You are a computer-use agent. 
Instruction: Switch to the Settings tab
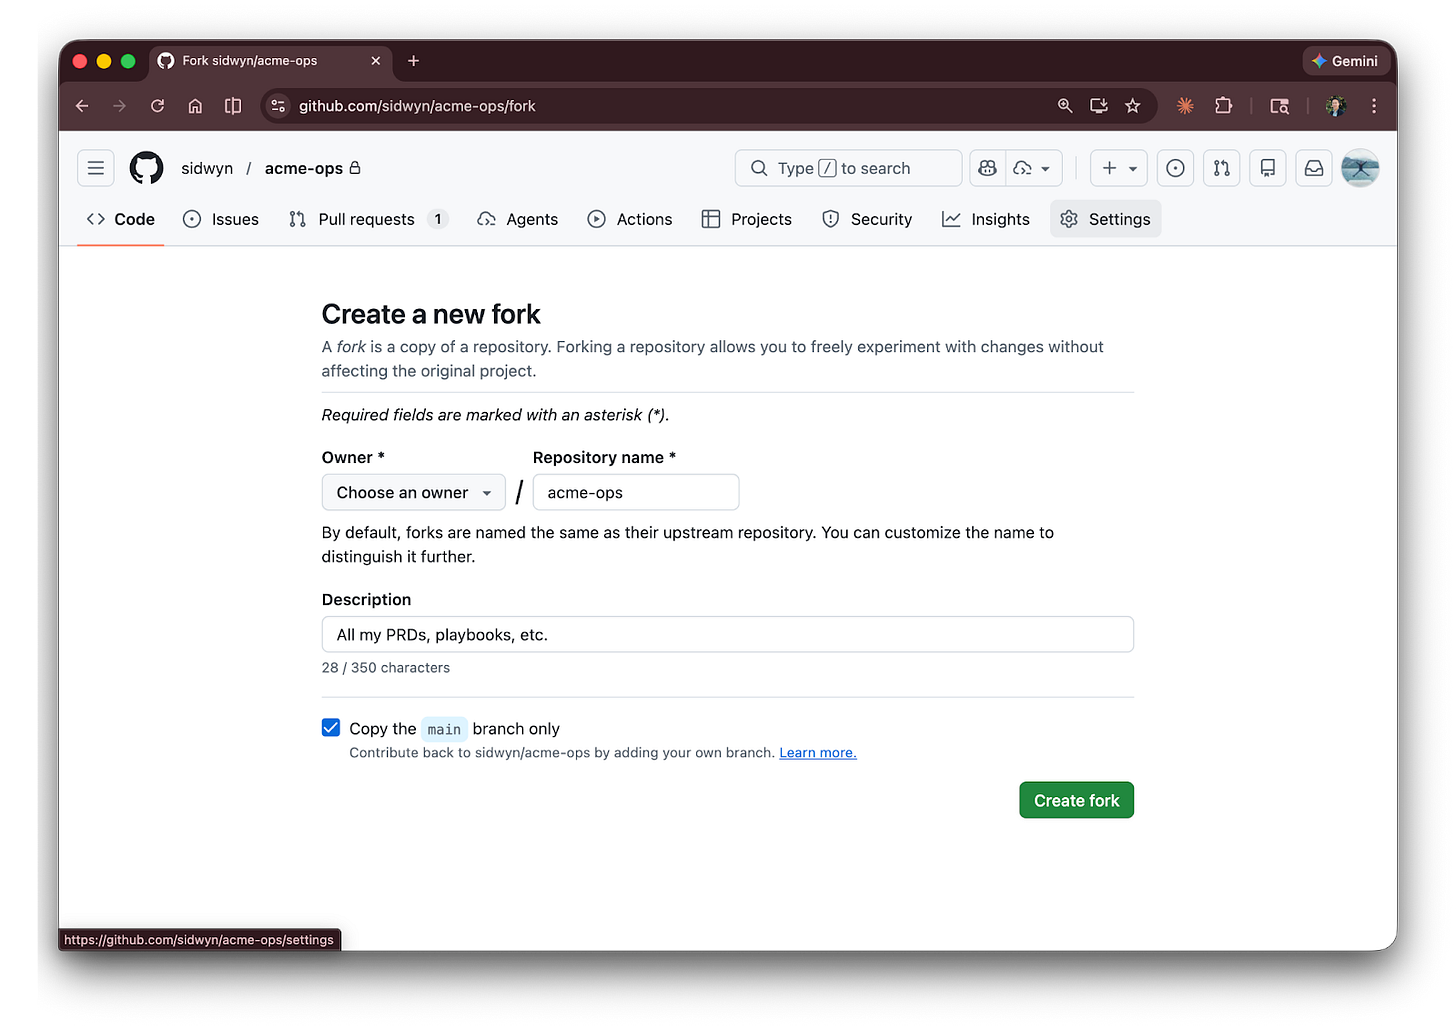1106,219
